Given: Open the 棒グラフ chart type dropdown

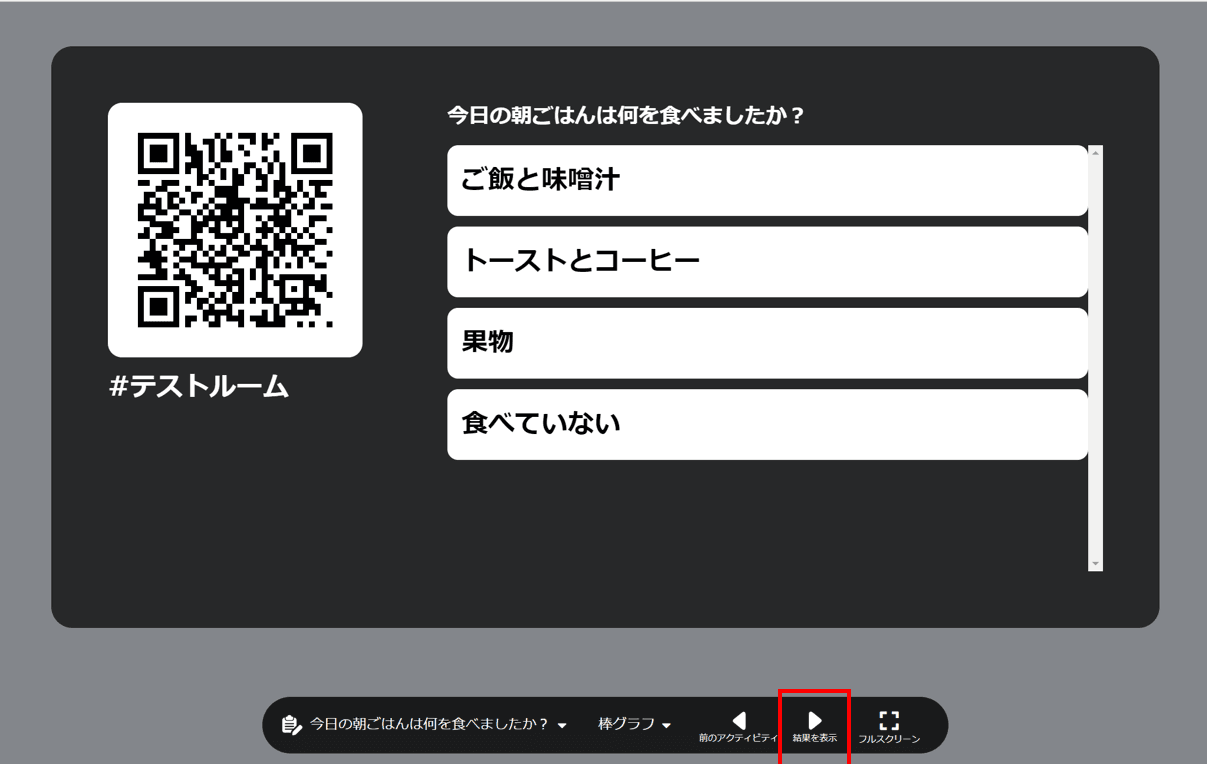Looking at the screenshot, I should [x=634, y=725].
